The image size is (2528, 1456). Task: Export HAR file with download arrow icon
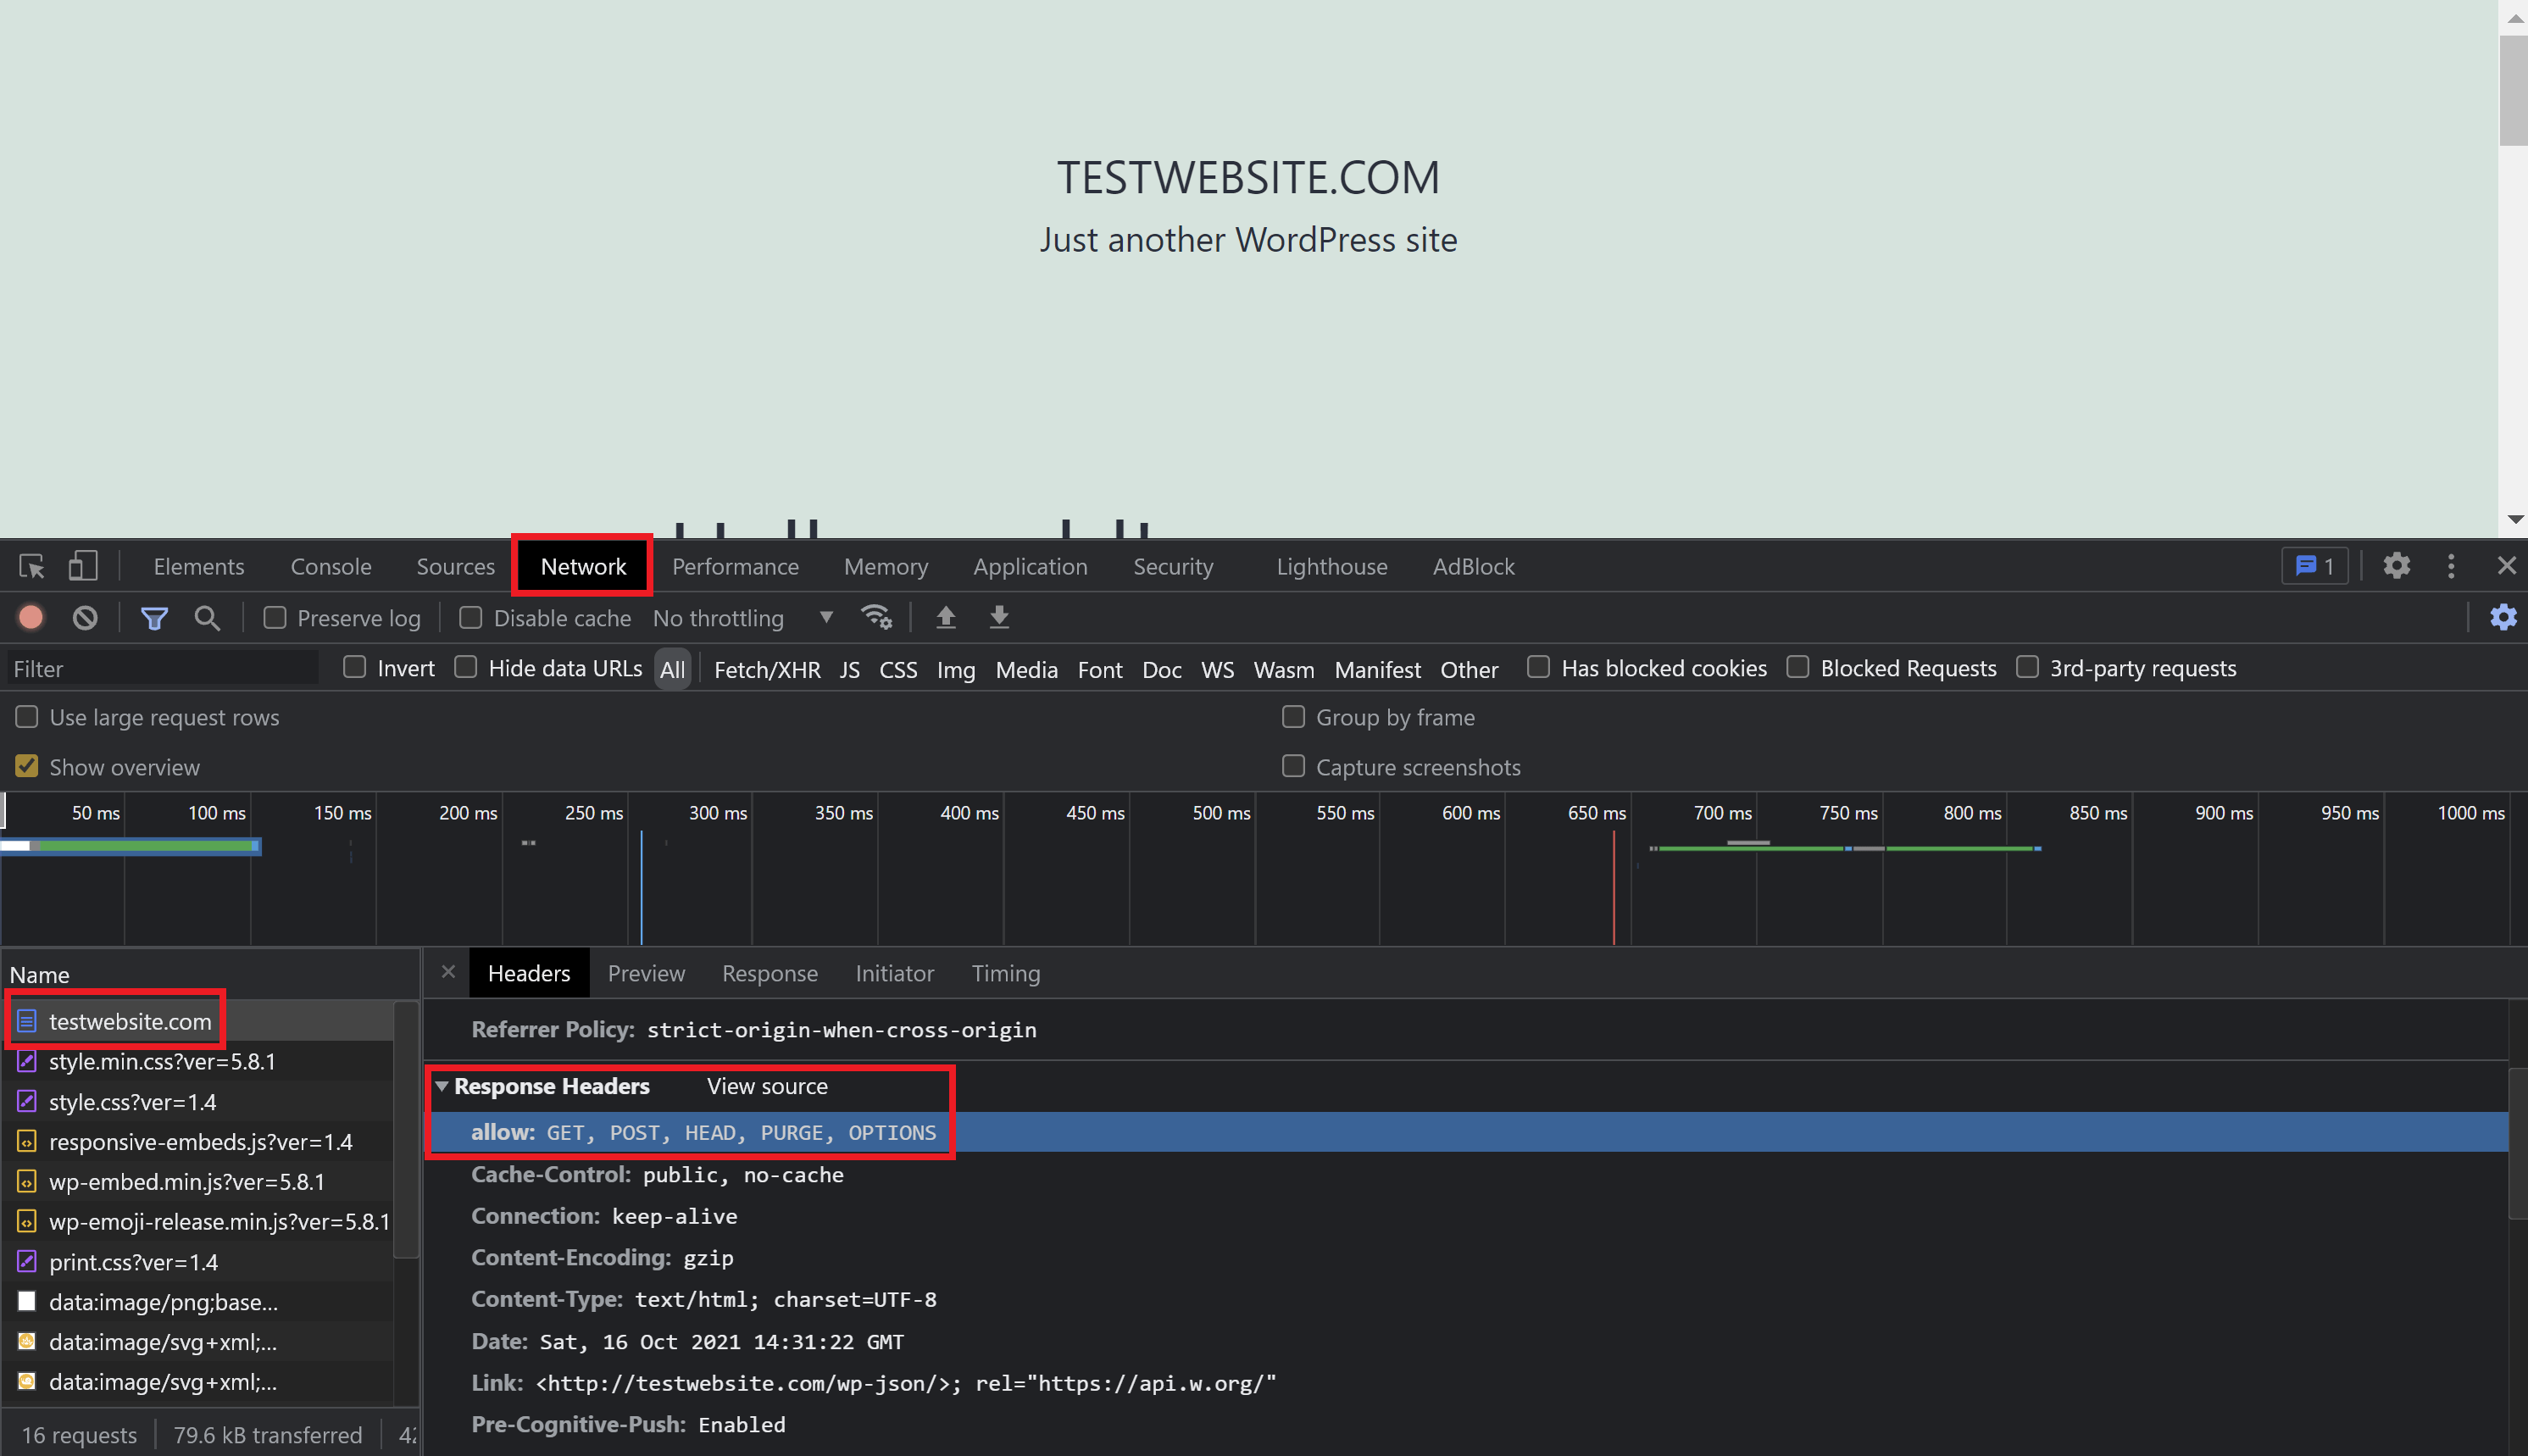[x=999, y=617]
